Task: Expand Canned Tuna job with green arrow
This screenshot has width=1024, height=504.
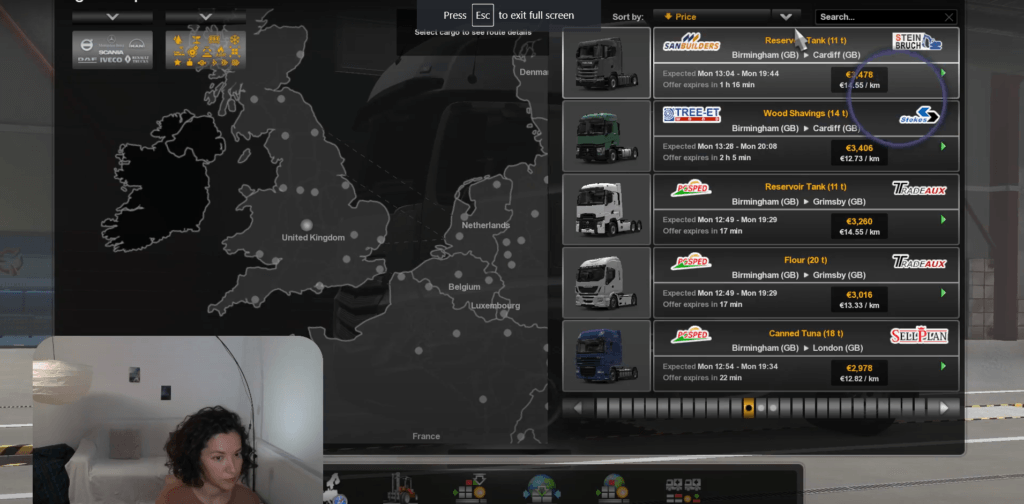Action: point(943,366)
